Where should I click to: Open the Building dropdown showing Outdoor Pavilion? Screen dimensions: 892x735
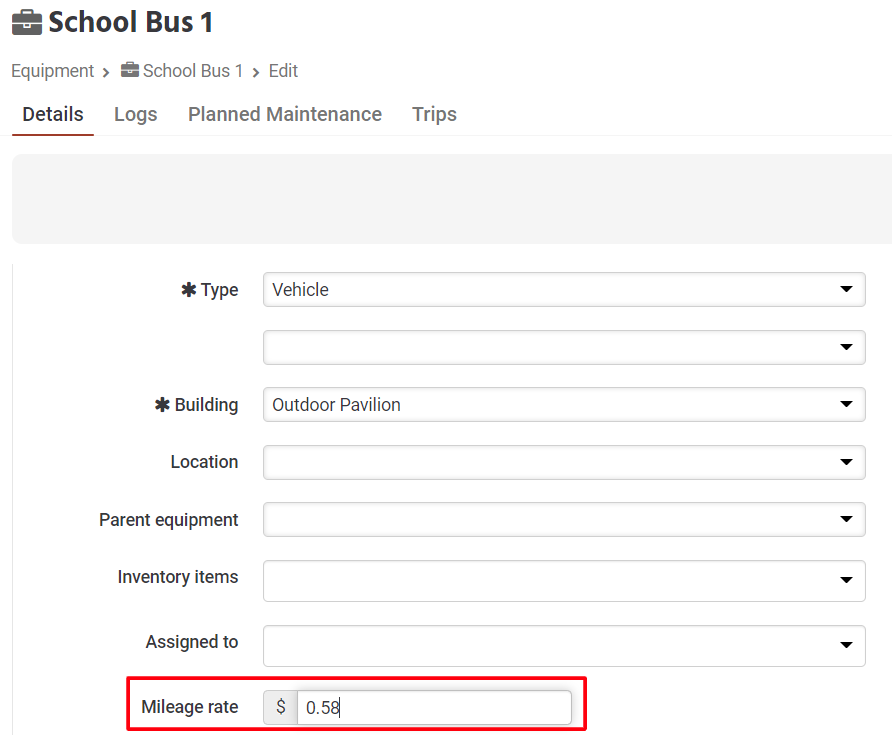click(564, 405)
